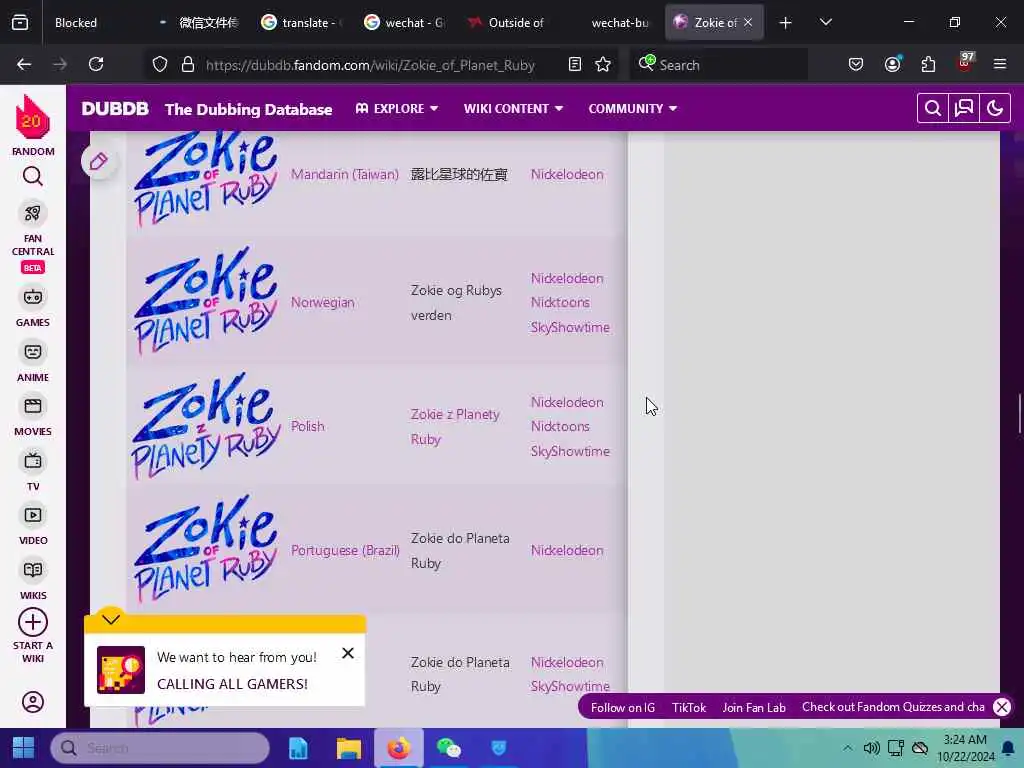
Task: Open the user profile icon in Fandom sidebar
Action: tap(33, 702)
